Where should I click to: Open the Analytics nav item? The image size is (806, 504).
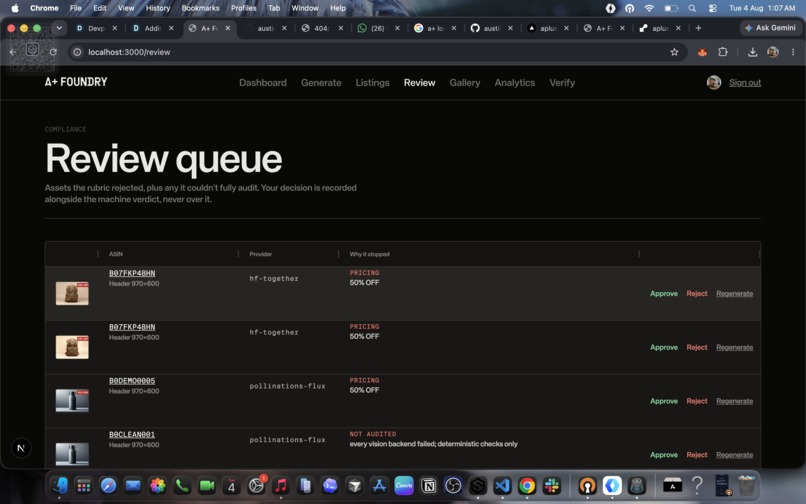click(x=515, y=83)
